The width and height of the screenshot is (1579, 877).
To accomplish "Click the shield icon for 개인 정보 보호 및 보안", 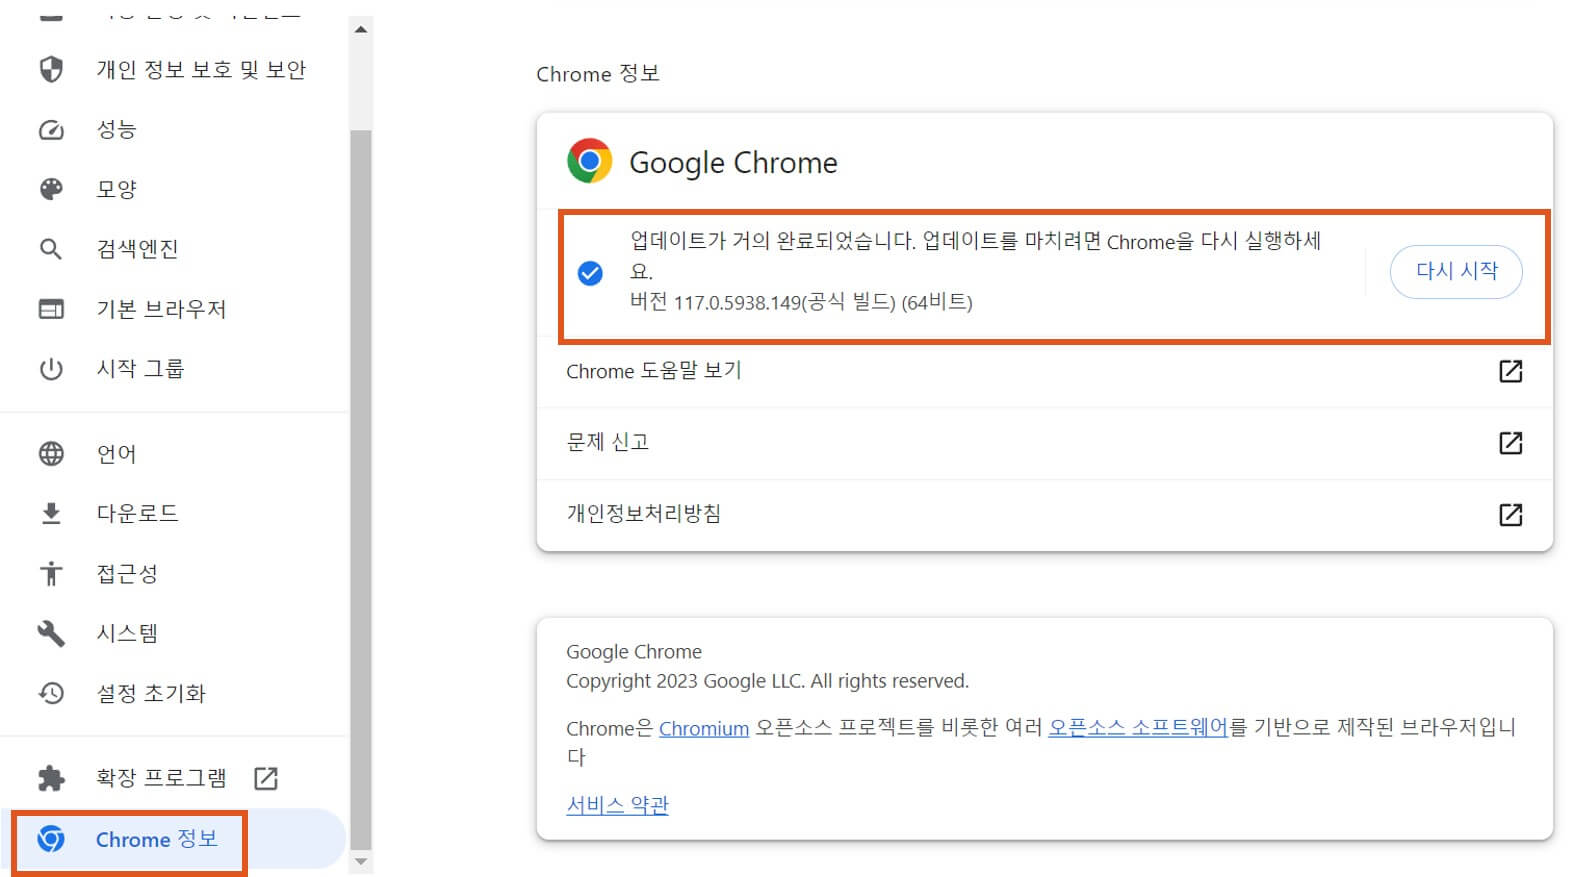I will (51, 69).
